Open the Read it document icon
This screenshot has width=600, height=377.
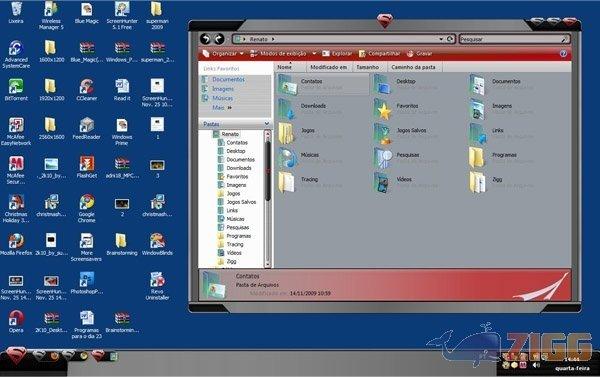pos(122,90)
